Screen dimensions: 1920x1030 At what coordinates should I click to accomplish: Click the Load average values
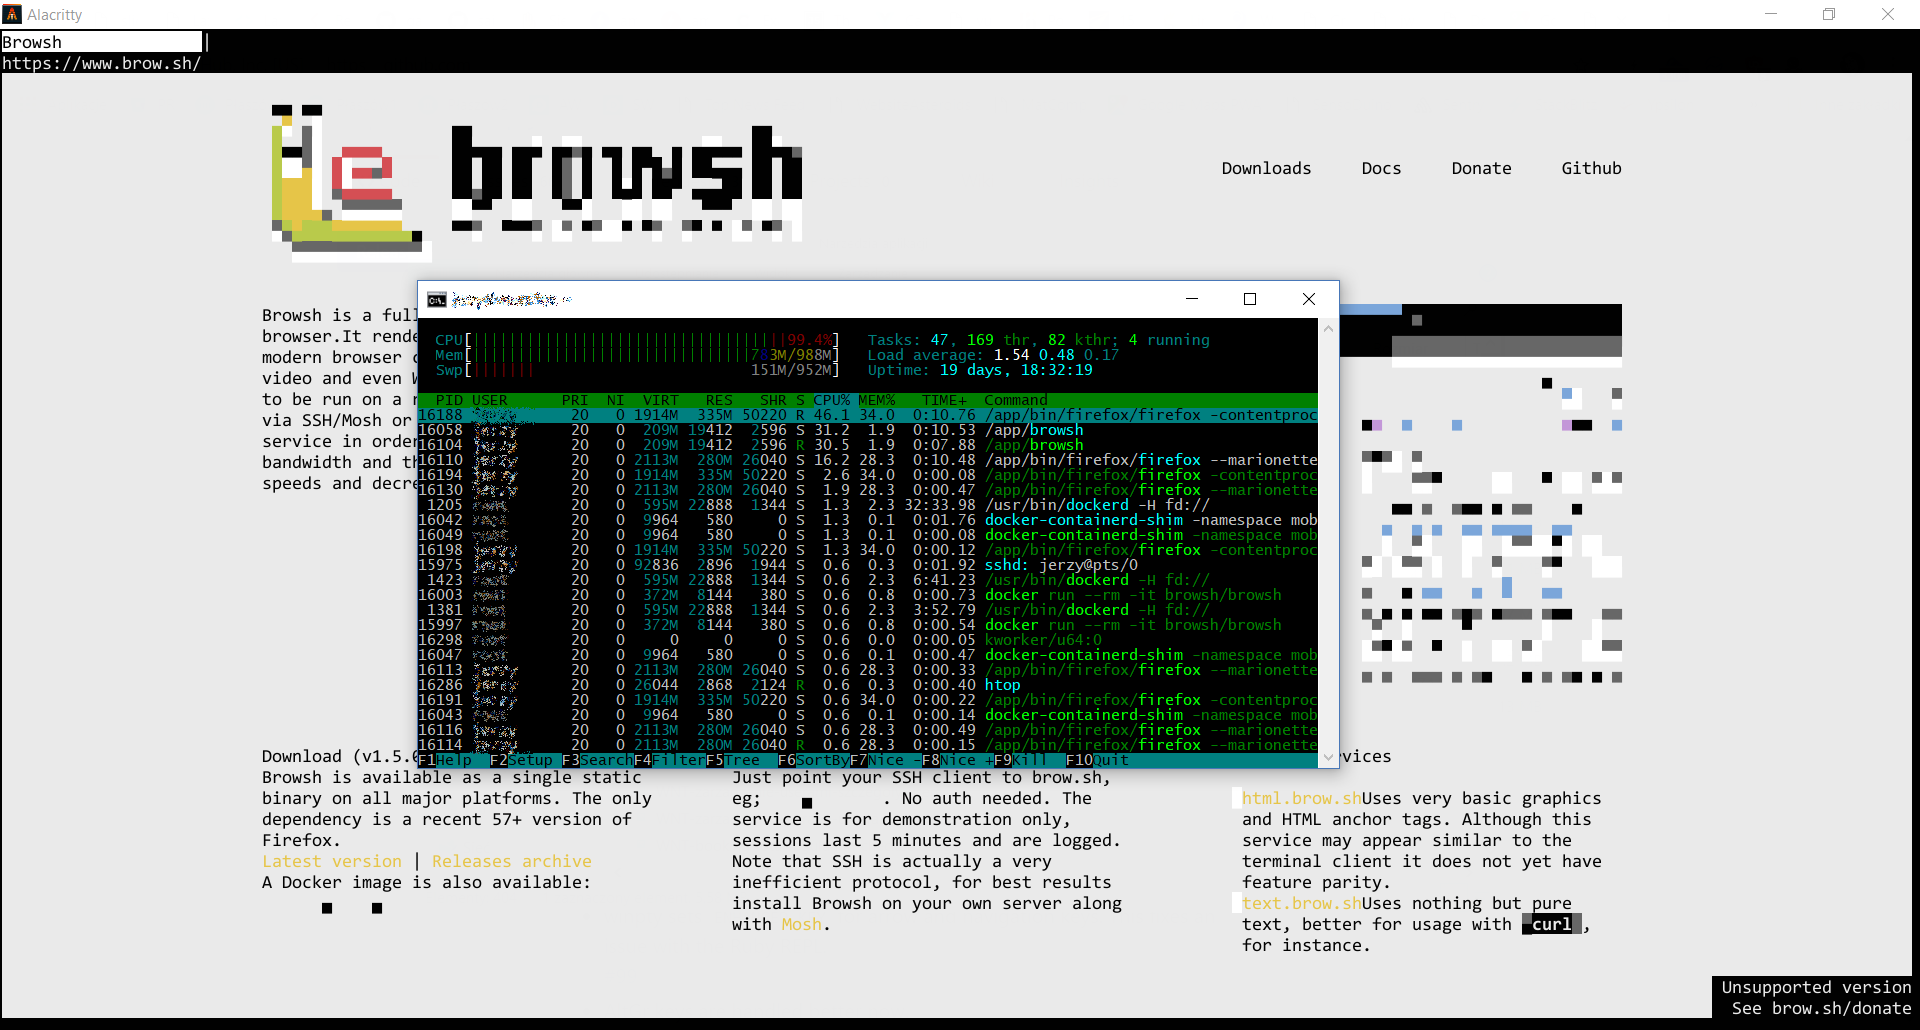pyautogui.click(x=1056, y=355)
